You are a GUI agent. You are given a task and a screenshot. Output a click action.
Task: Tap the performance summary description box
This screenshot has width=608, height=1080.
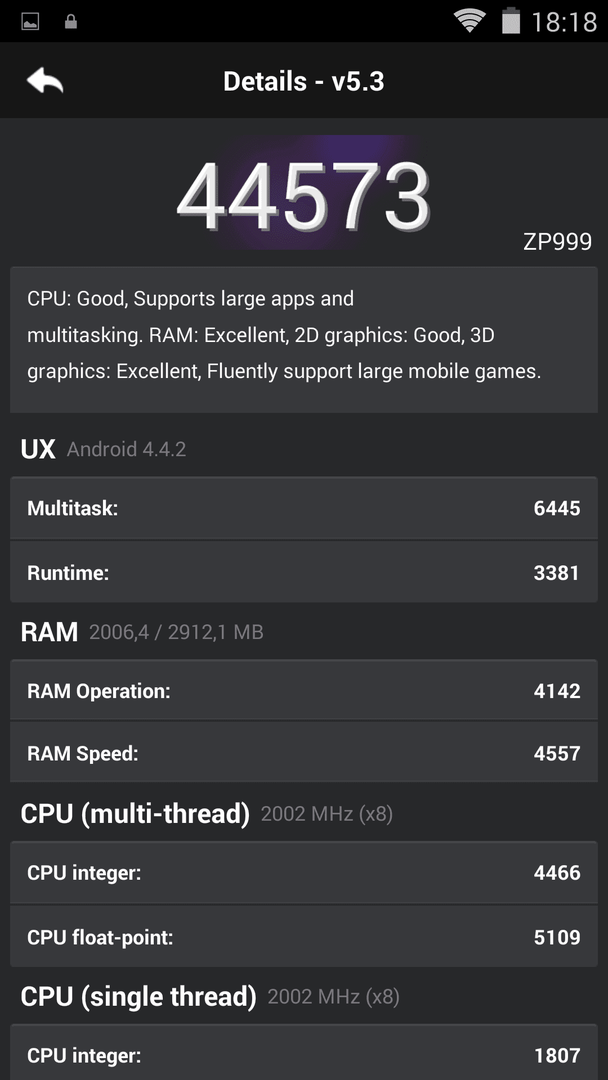(x=304, y=340)
